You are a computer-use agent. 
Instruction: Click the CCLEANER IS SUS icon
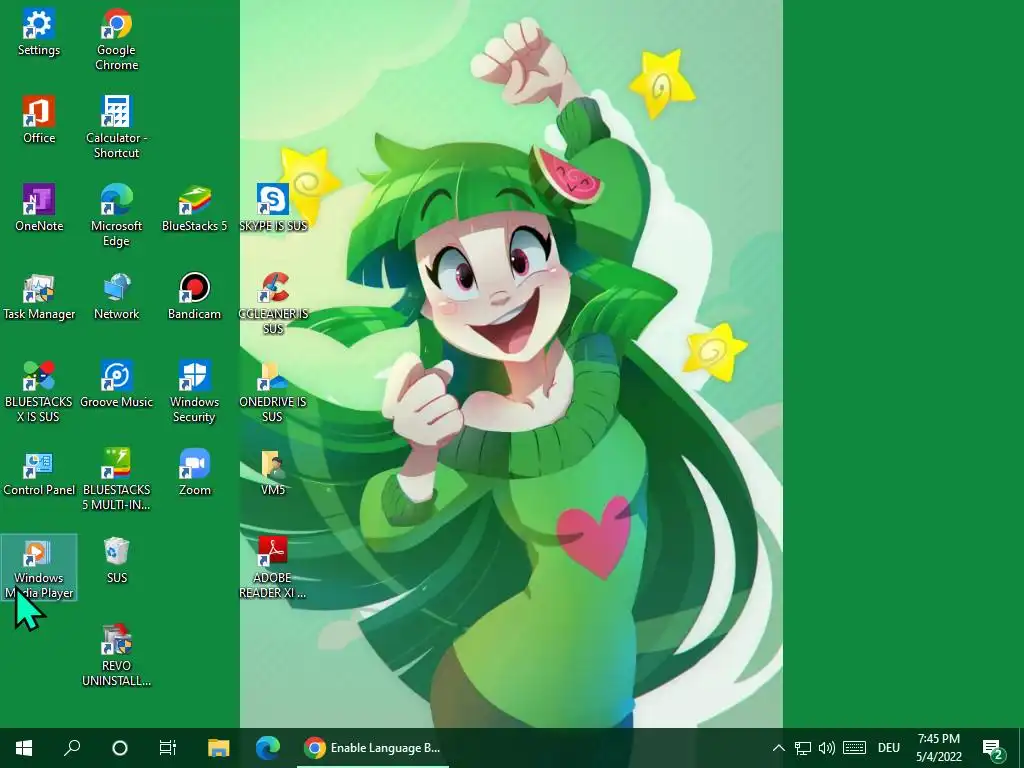click(272, 304)
